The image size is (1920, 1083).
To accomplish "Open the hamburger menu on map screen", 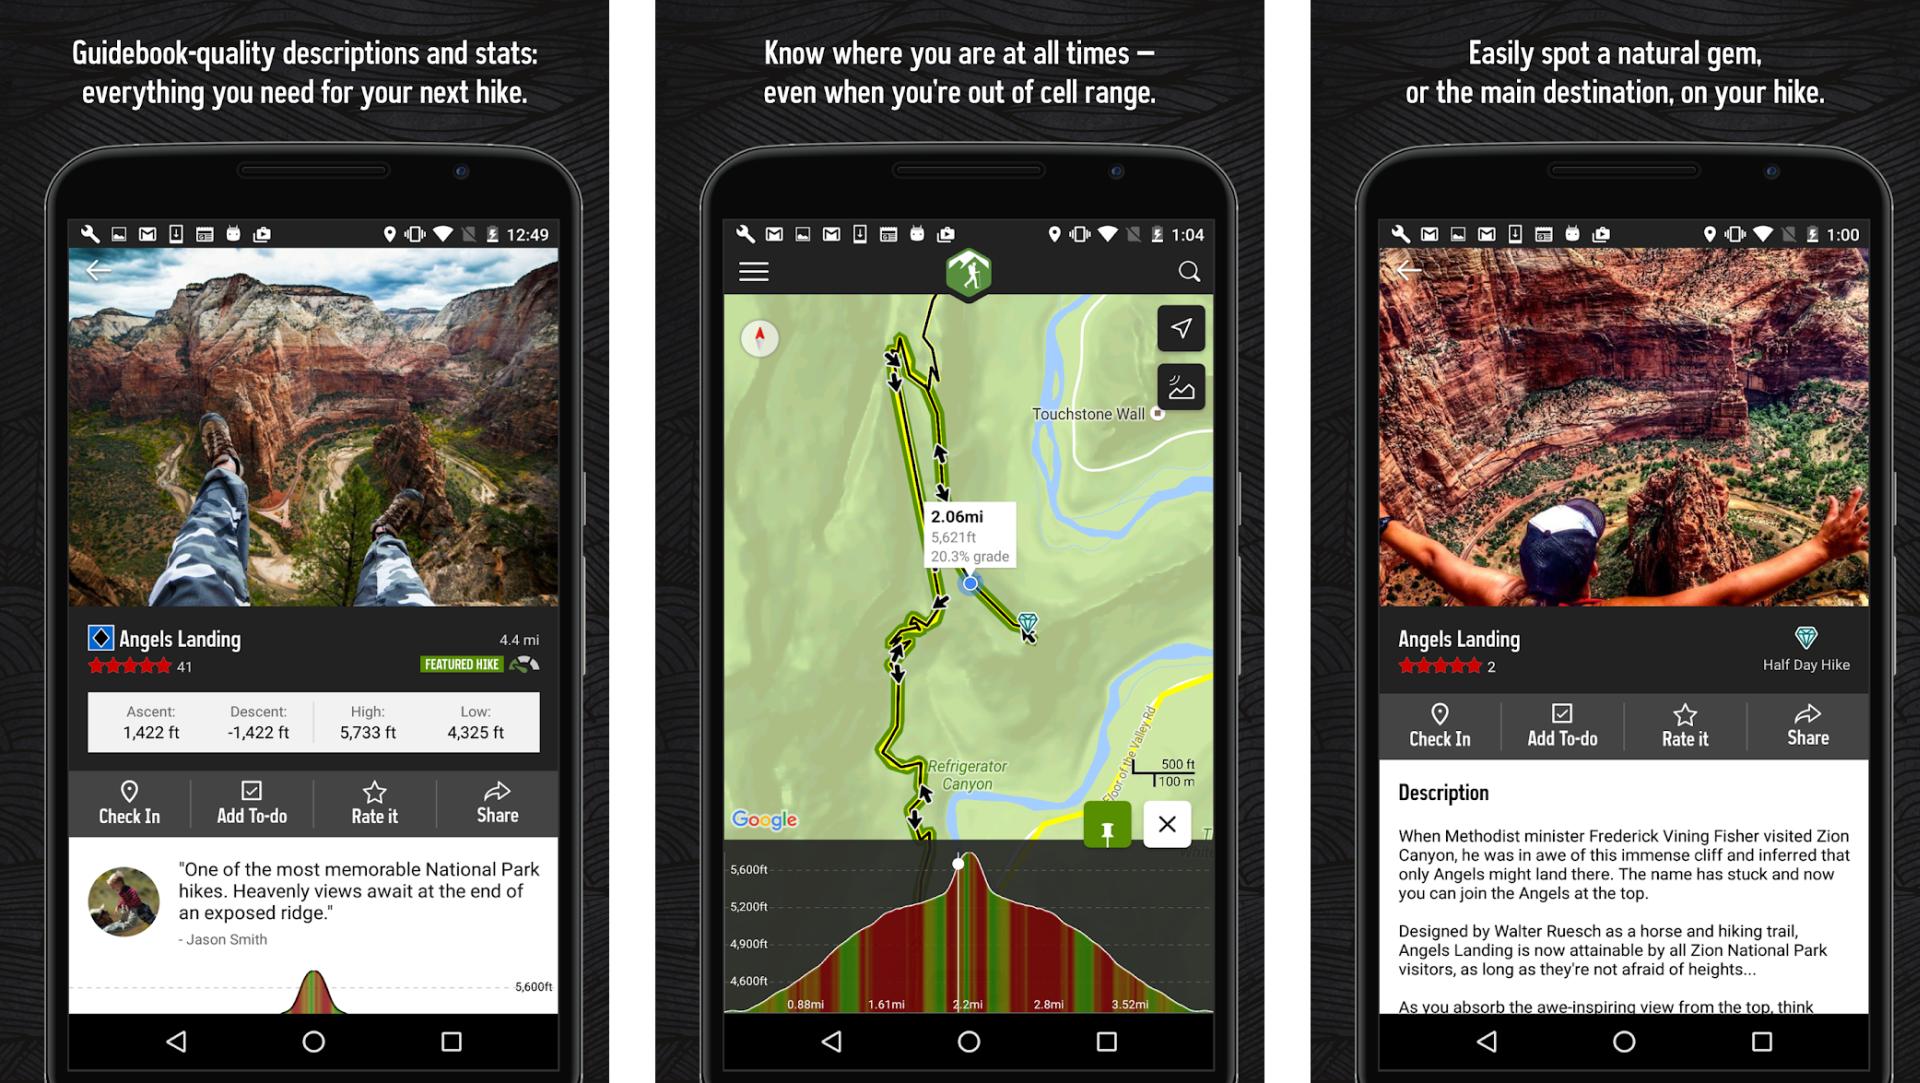I will point(753,272).
